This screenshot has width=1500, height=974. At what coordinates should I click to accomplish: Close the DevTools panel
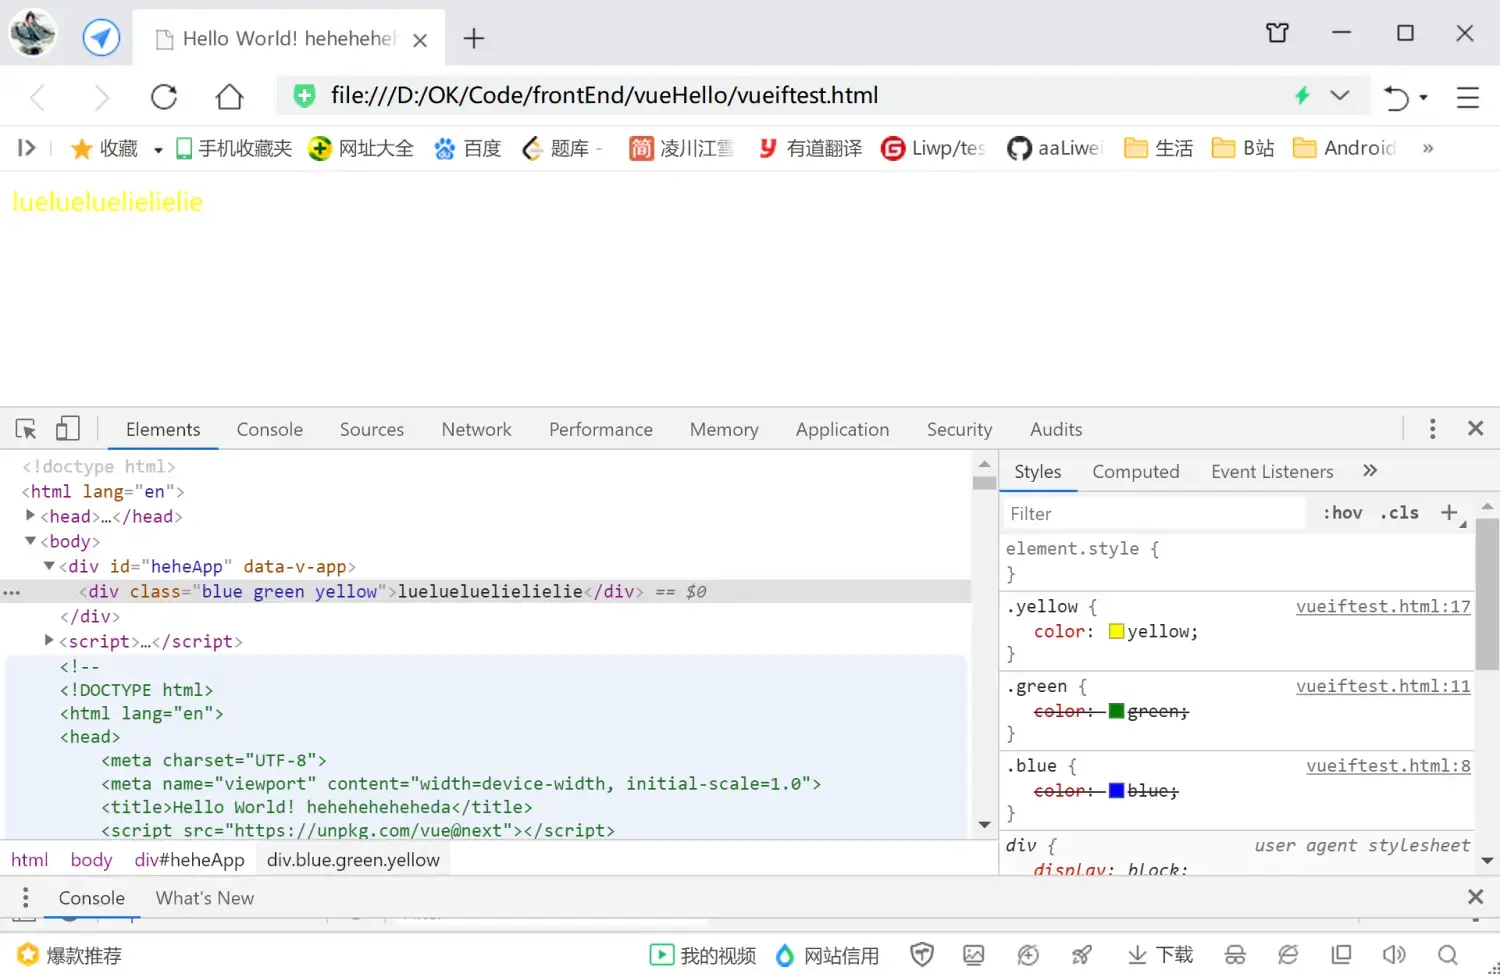1475,428
